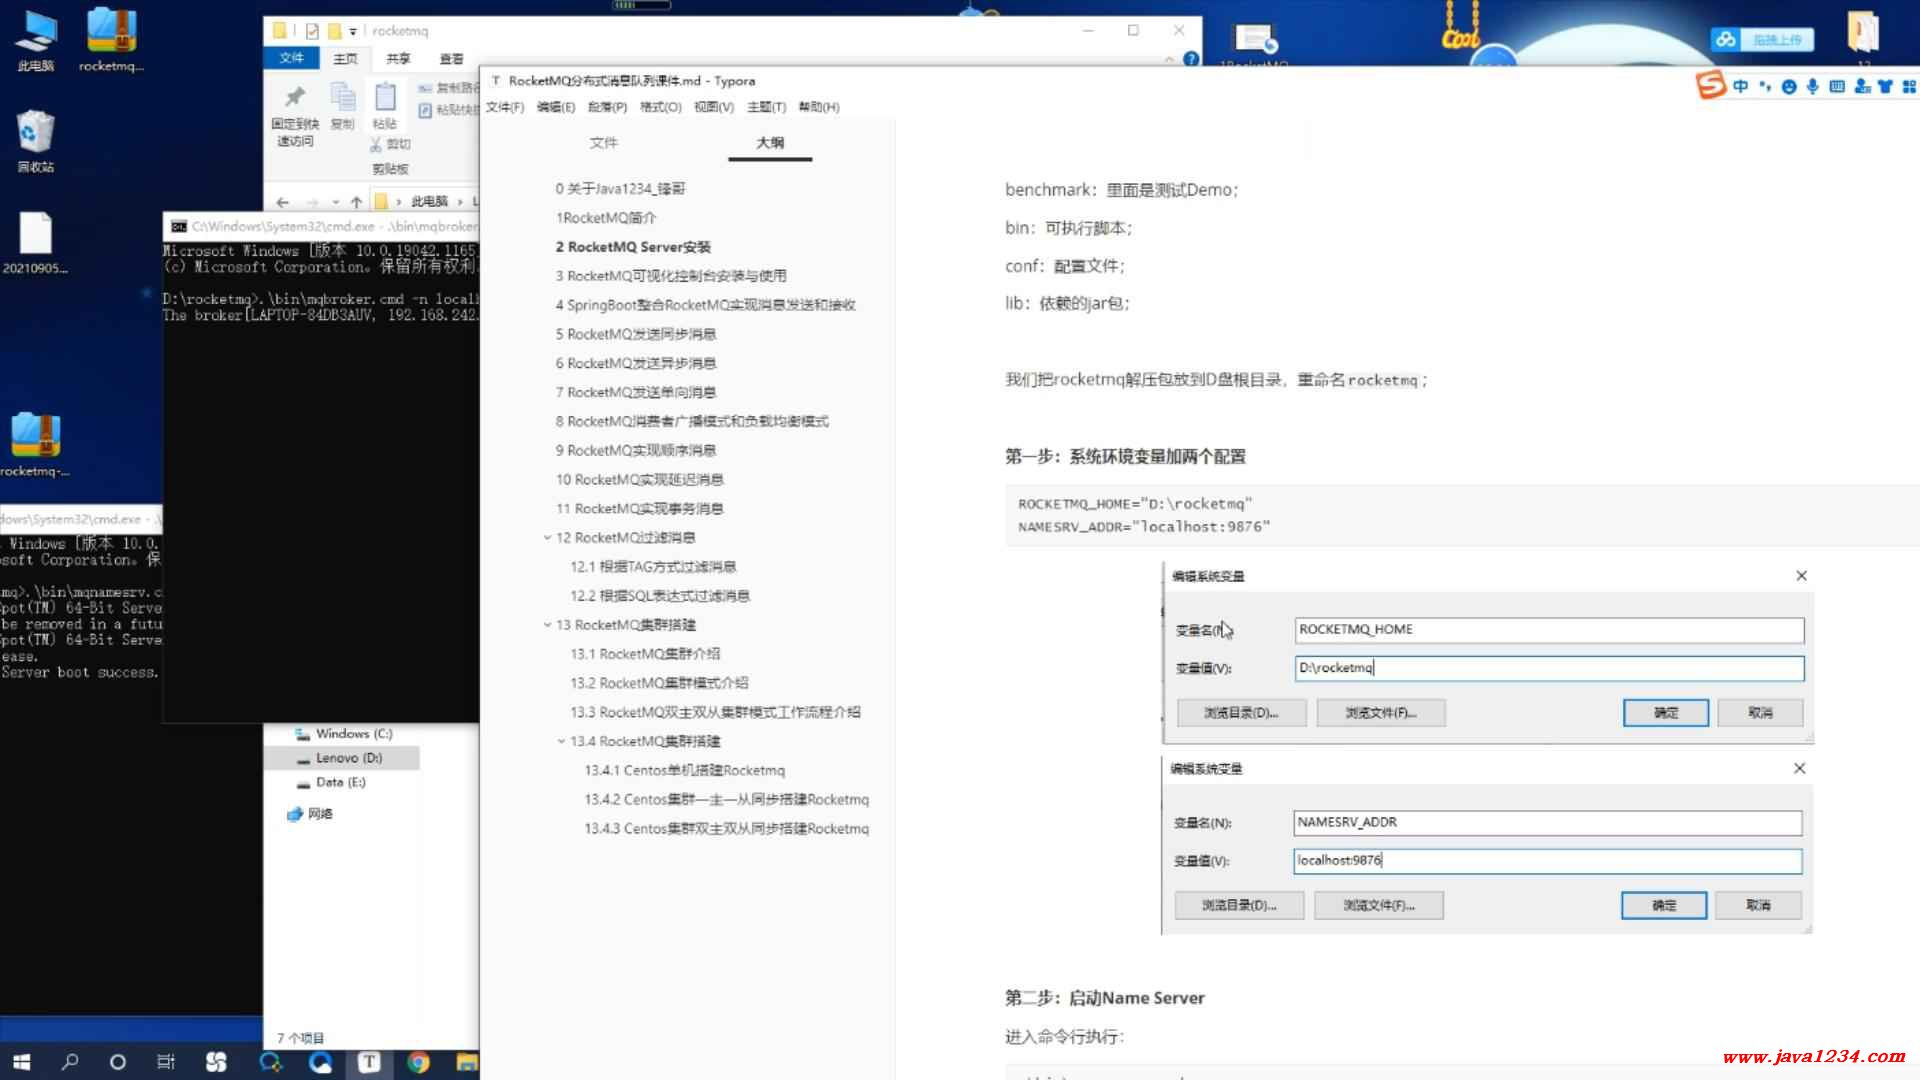The height and width of the screenshot is (1080, 1920).
Task: Open Typora 视图(V) menu
Action: click(x=714, y=107)
